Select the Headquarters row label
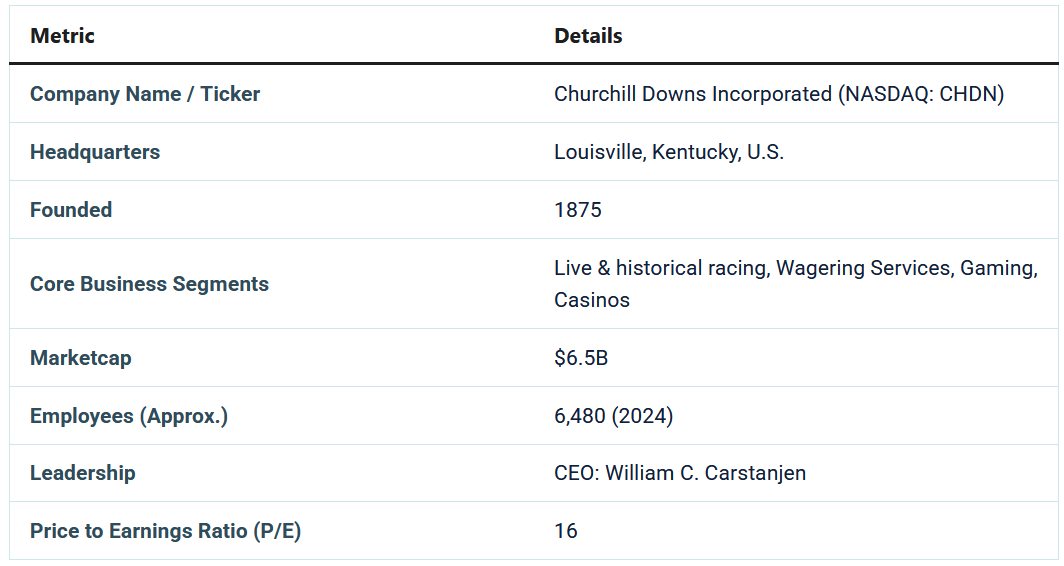 [x=95, y=152]
